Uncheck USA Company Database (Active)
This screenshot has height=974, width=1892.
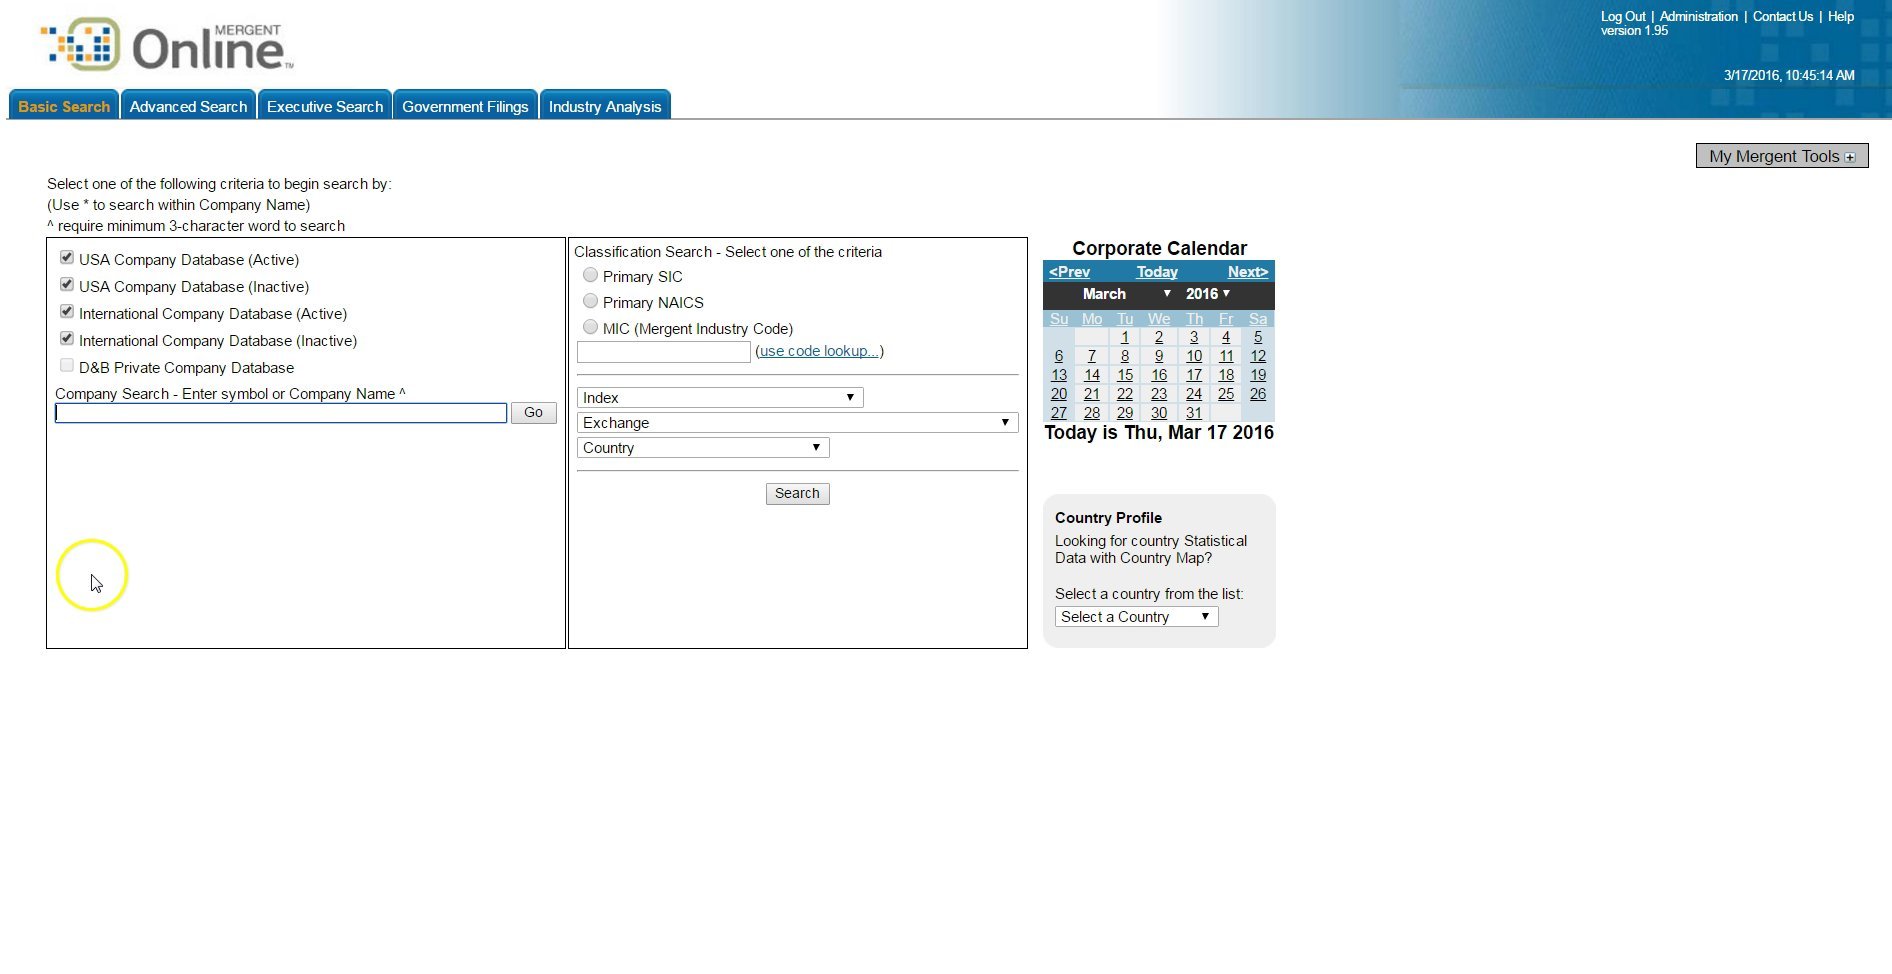[66, 257]
